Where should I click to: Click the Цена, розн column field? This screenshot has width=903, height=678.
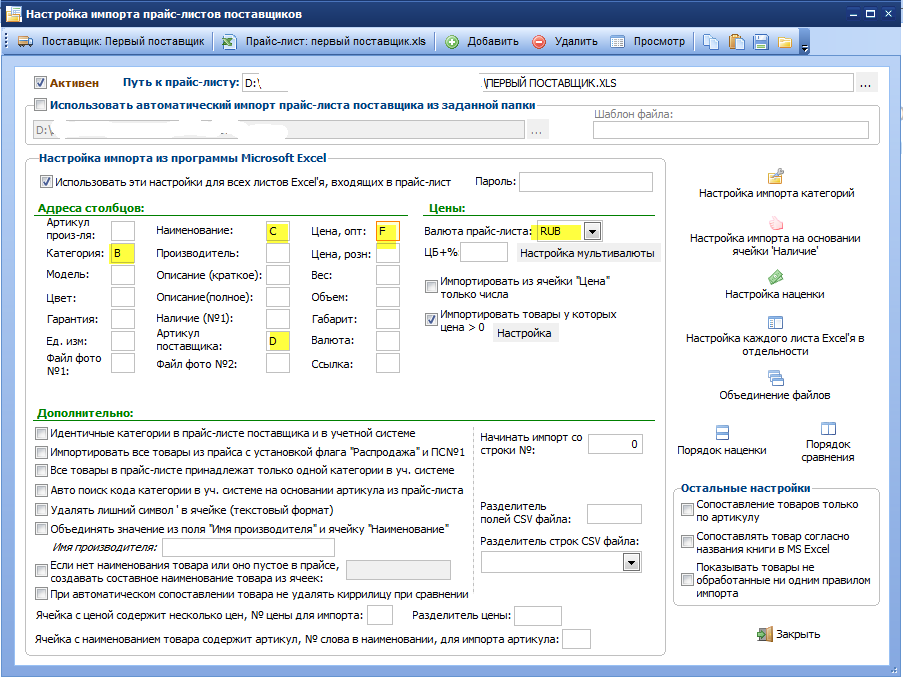pyautogui.click(x=388, y=253)
